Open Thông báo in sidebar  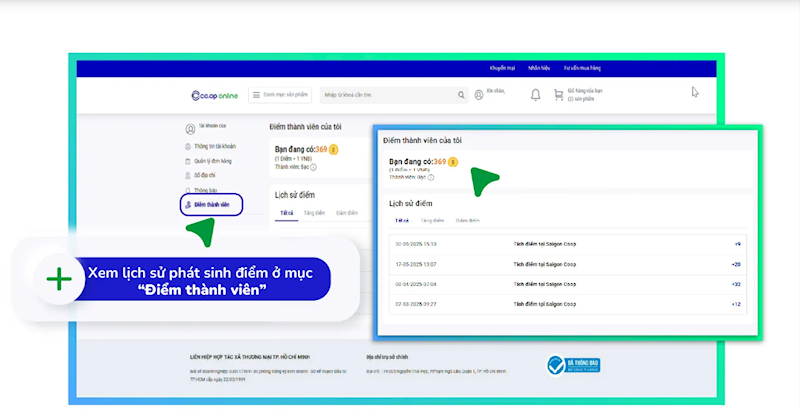point(201,190)
